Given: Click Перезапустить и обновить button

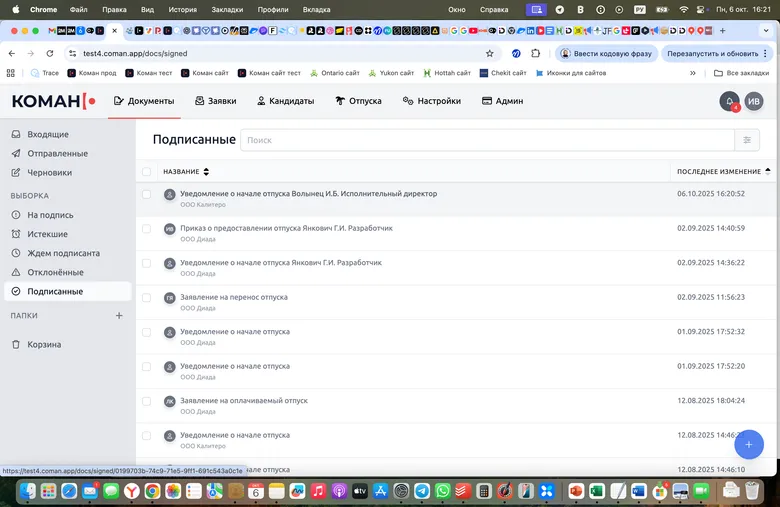Looking at the screenshot, I should 713,53.
